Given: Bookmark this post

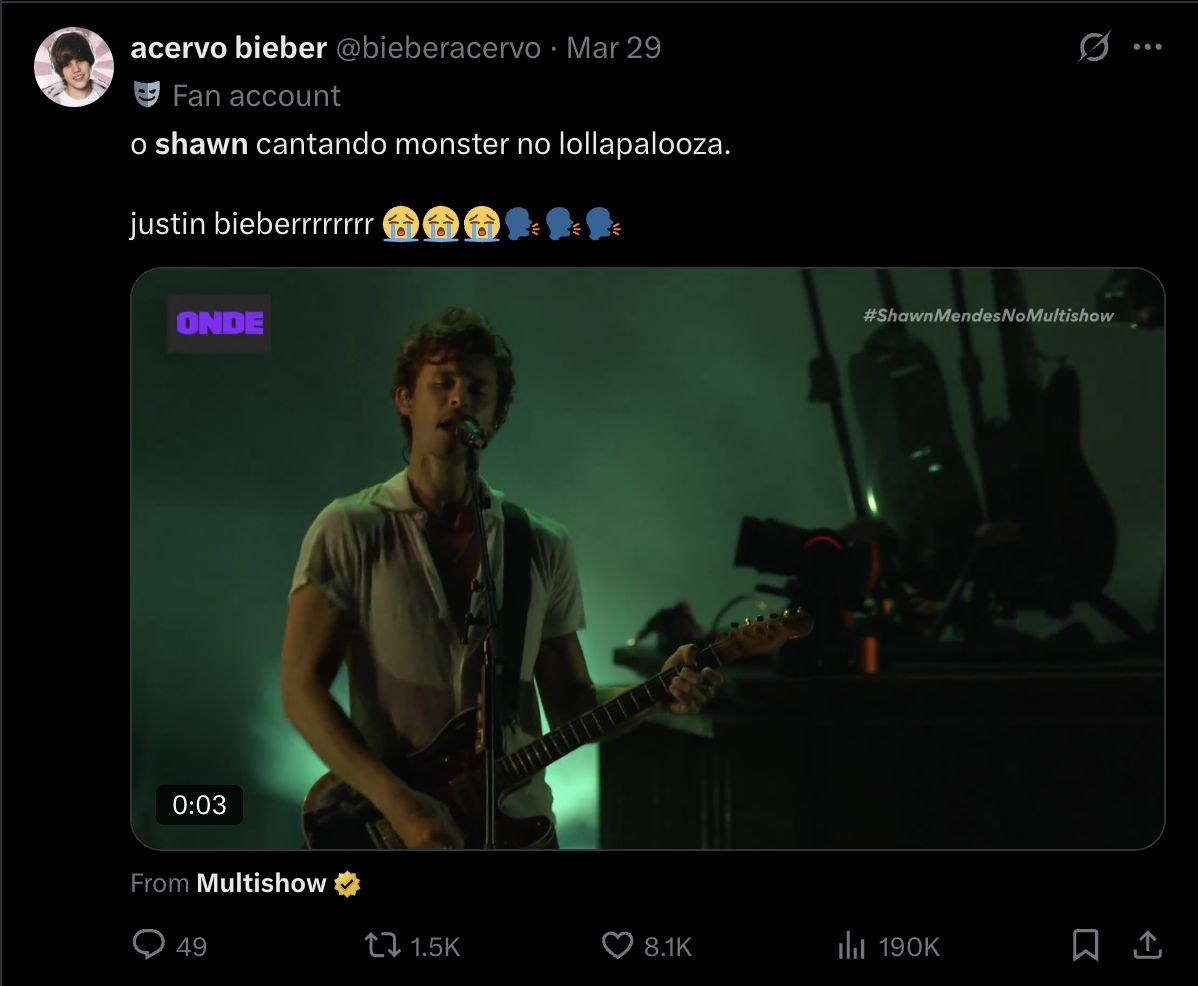Looking at the screenshot, I should [1085, 946].
